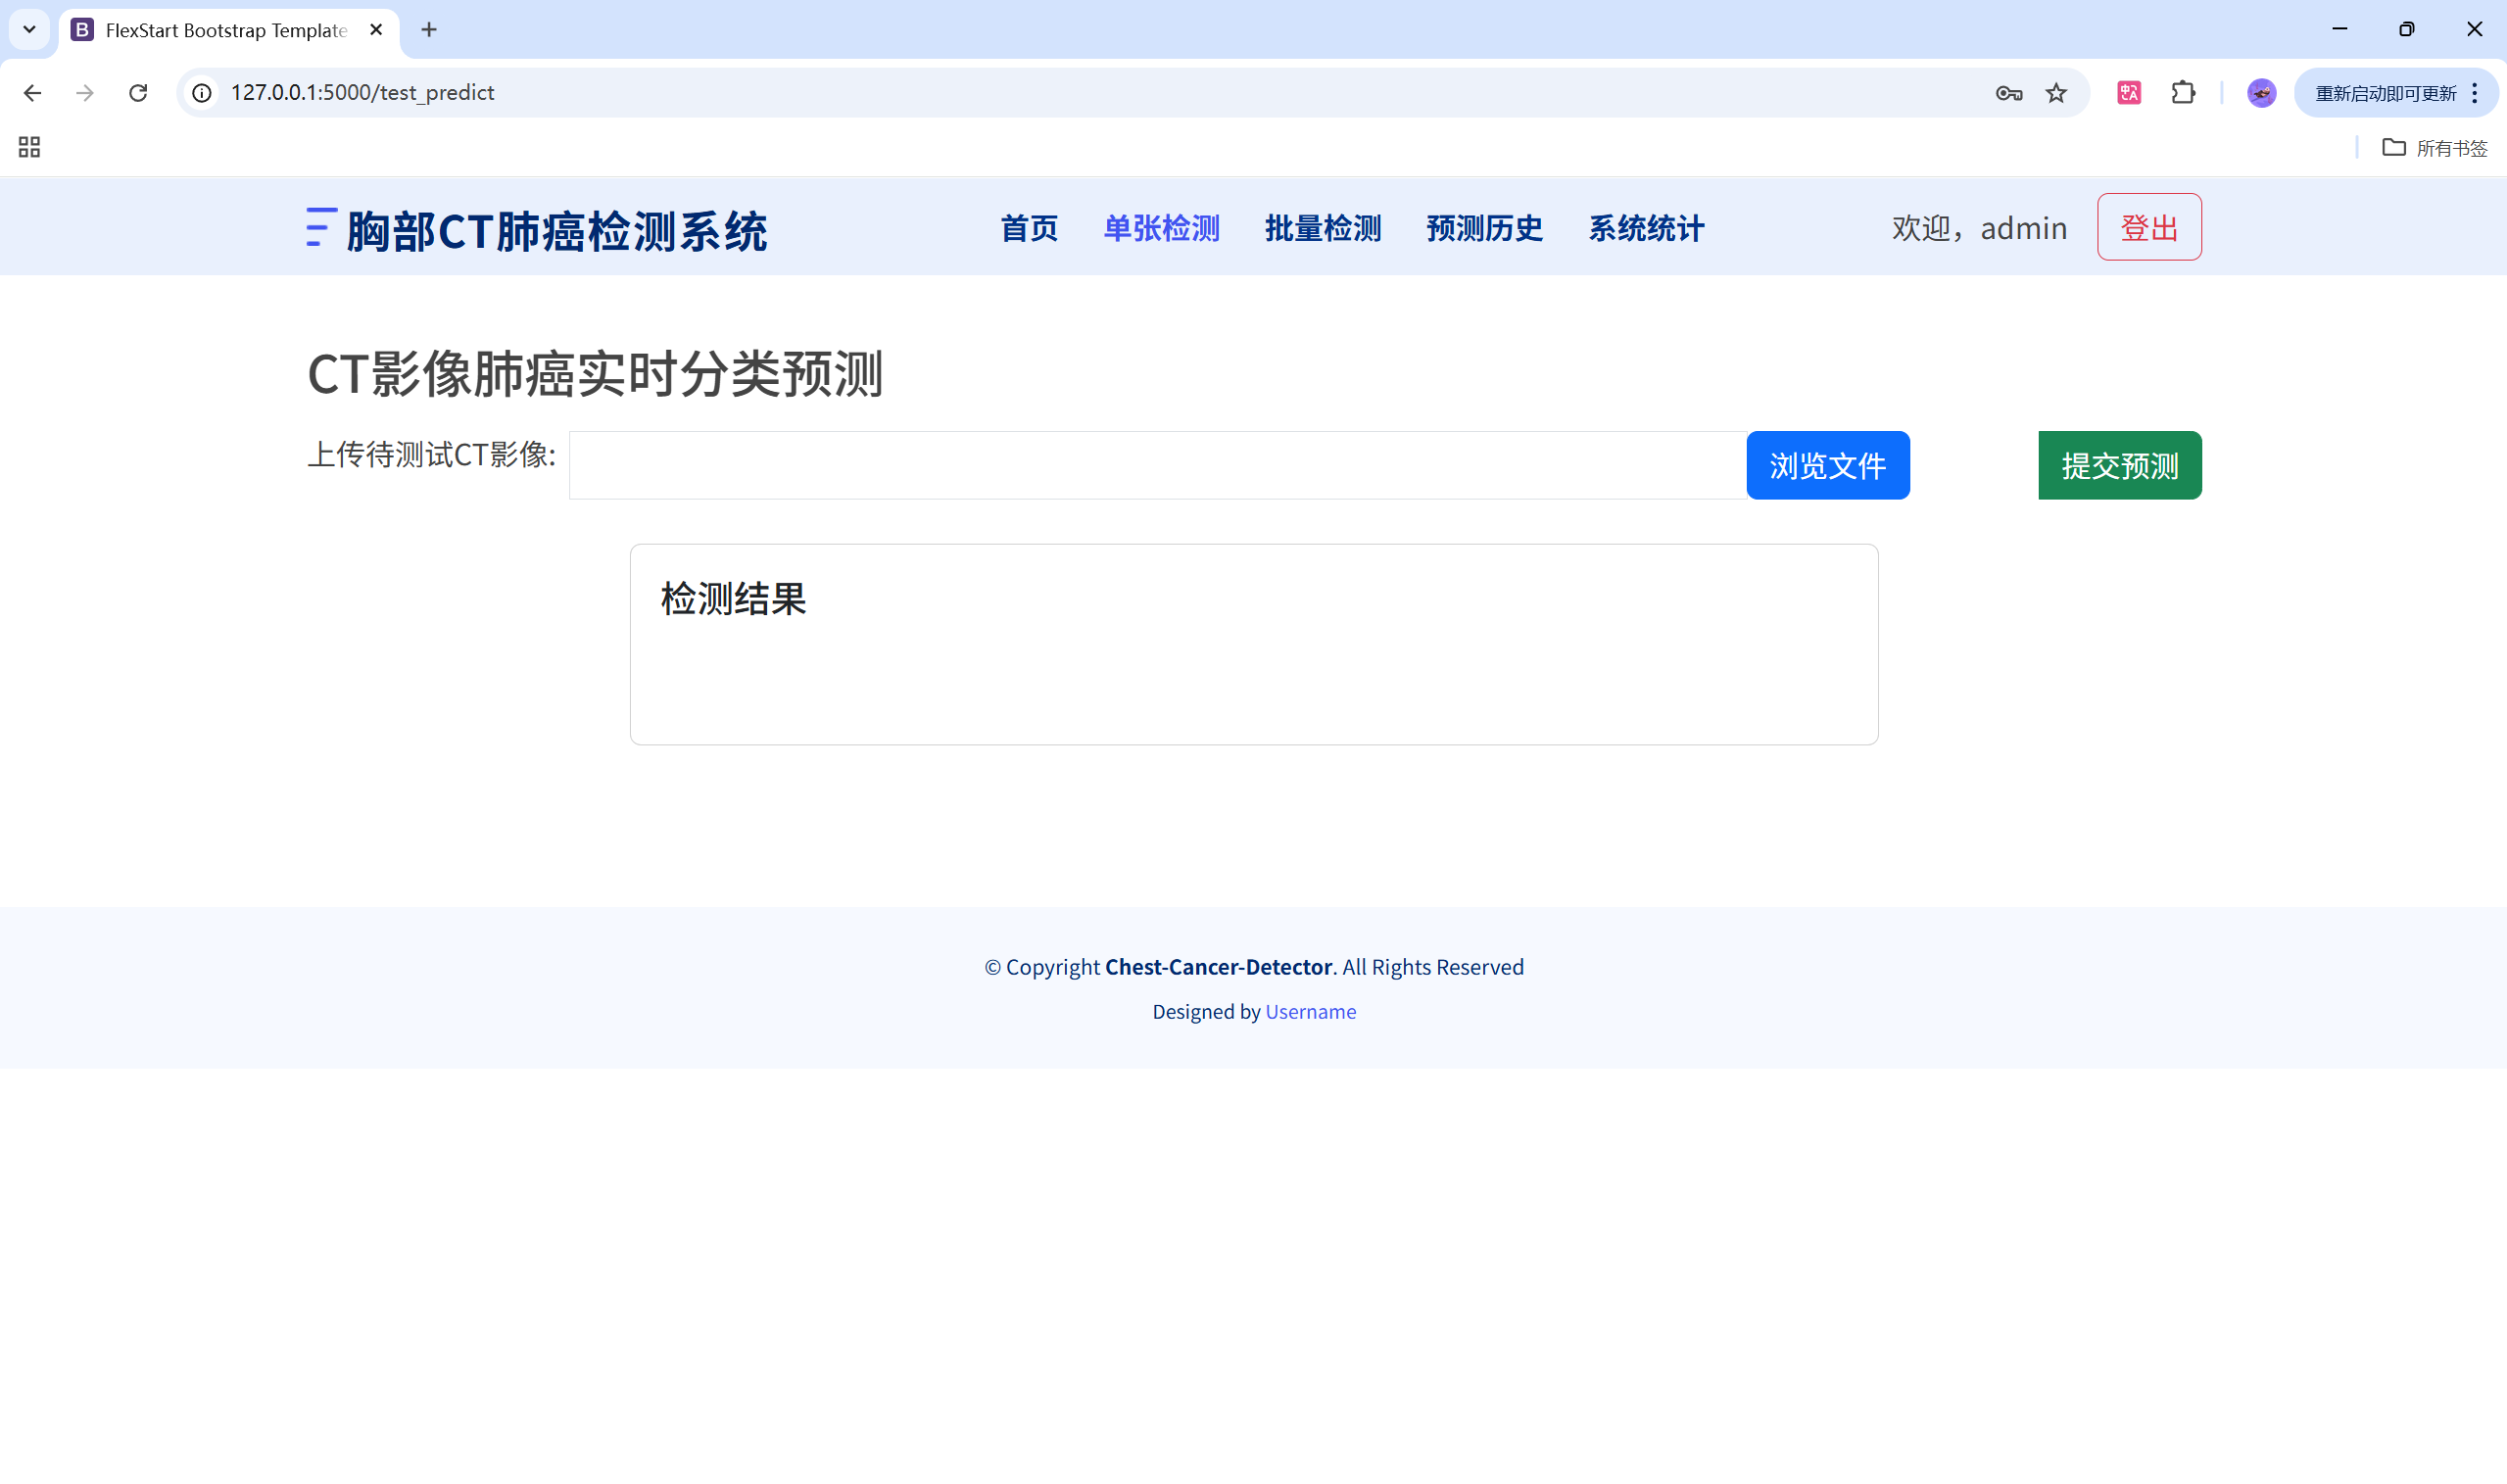Open the translate extension icon
The width and height of the screenshot is (2507, 1484).
click(x=2129, y=93)
